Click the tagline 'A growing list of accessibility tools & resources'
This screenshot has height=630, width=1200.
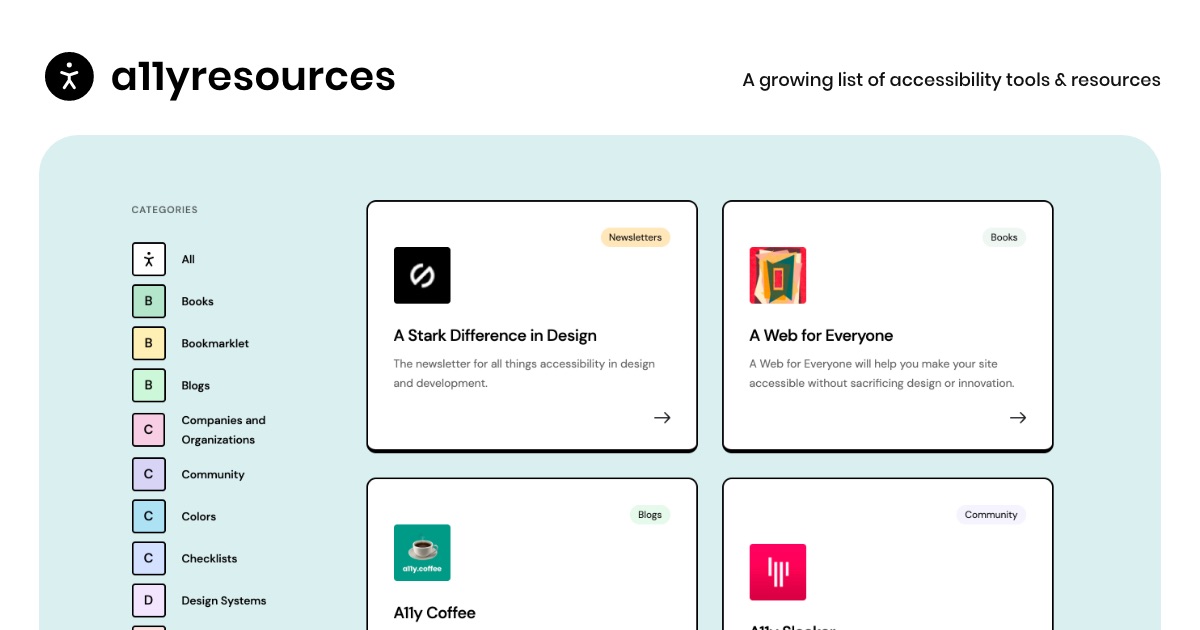coord(951,80)
